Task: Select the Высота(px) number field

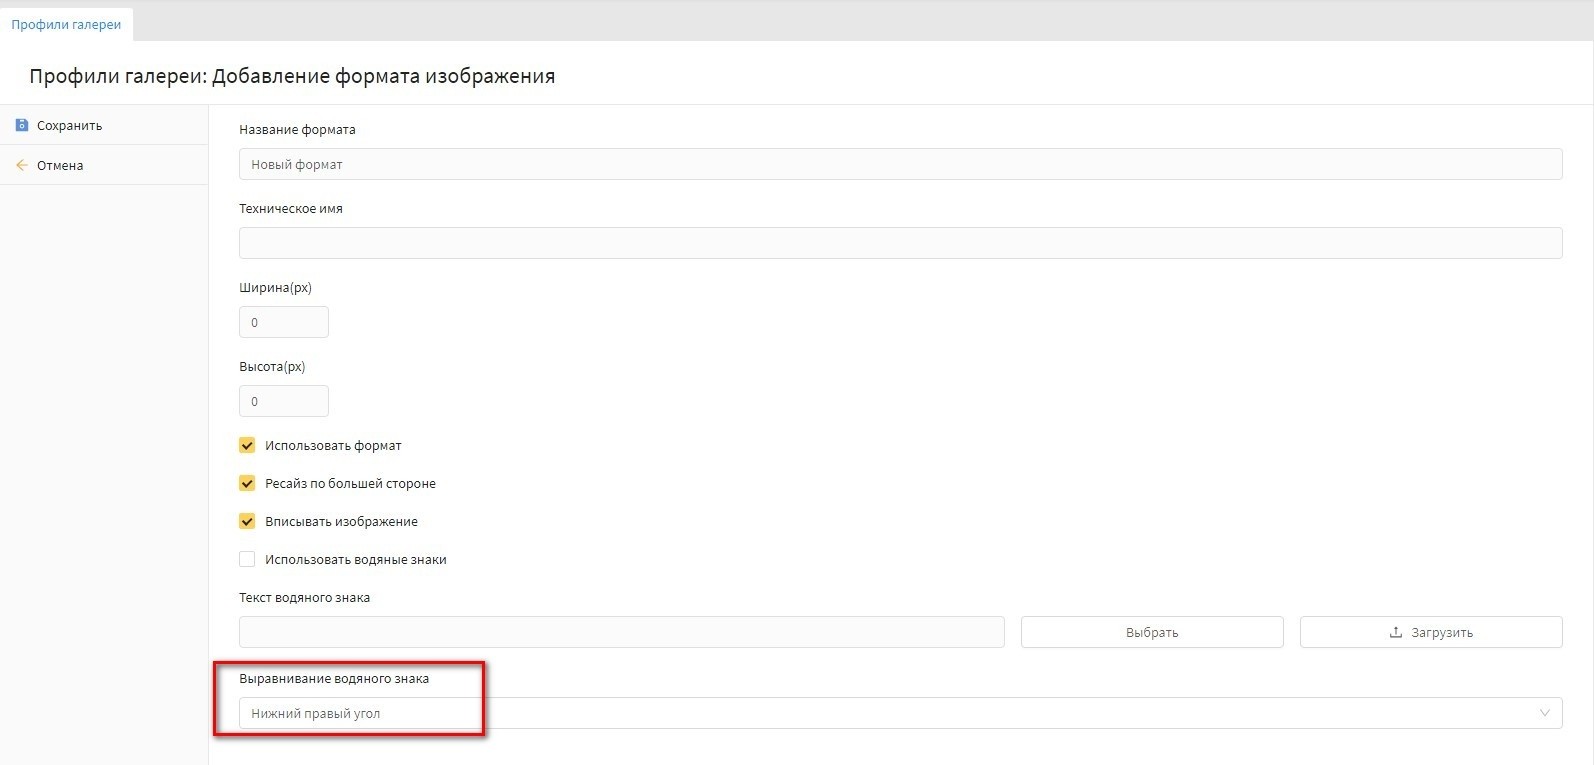Action: (284, 401)
